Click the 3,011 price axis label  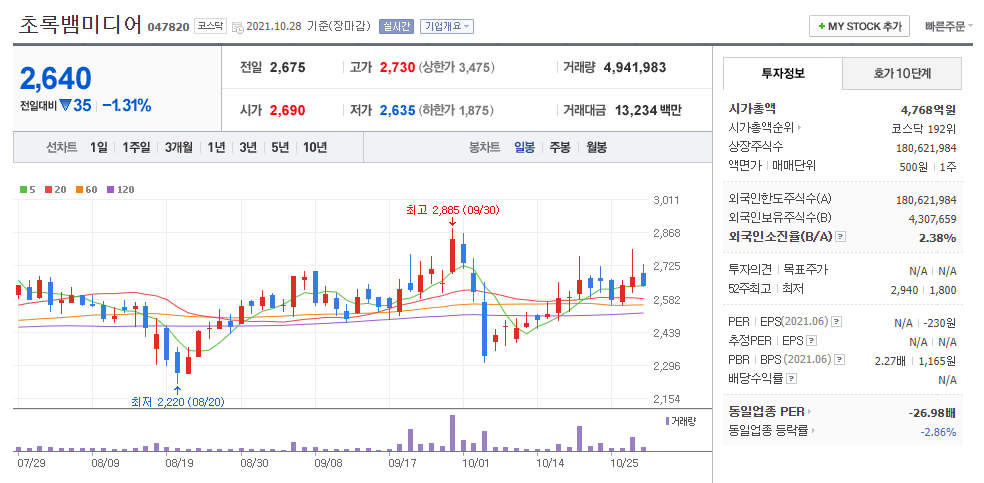(x=666, y=200)
